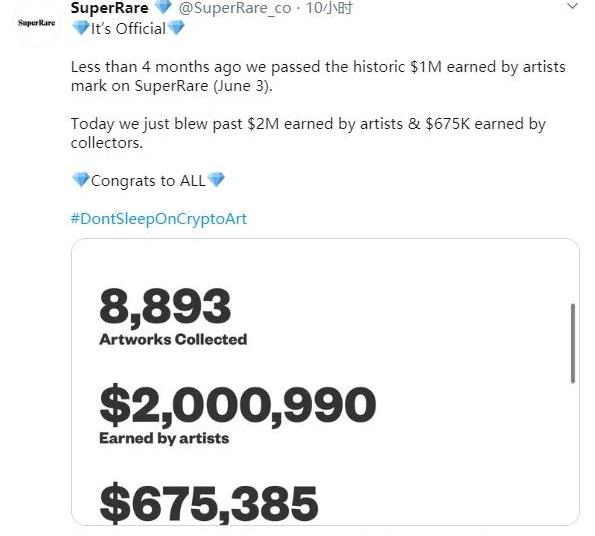595x536 pixels.
Task: Click the SuperRare display name
Action: pos(109,8)
